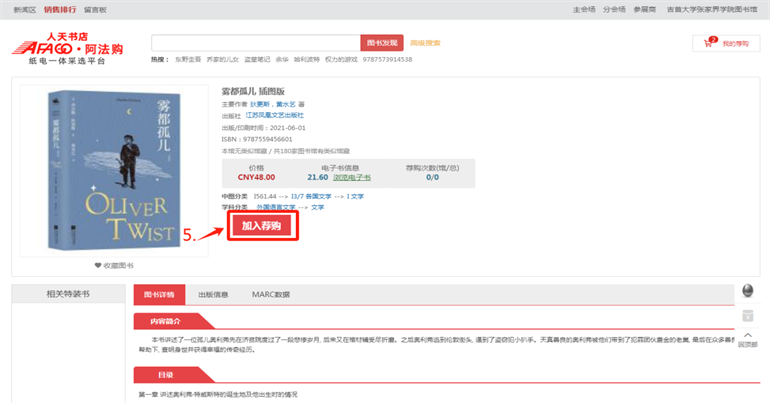Click the round gray floating icon
770x403 pixels.
coord(747,290)
